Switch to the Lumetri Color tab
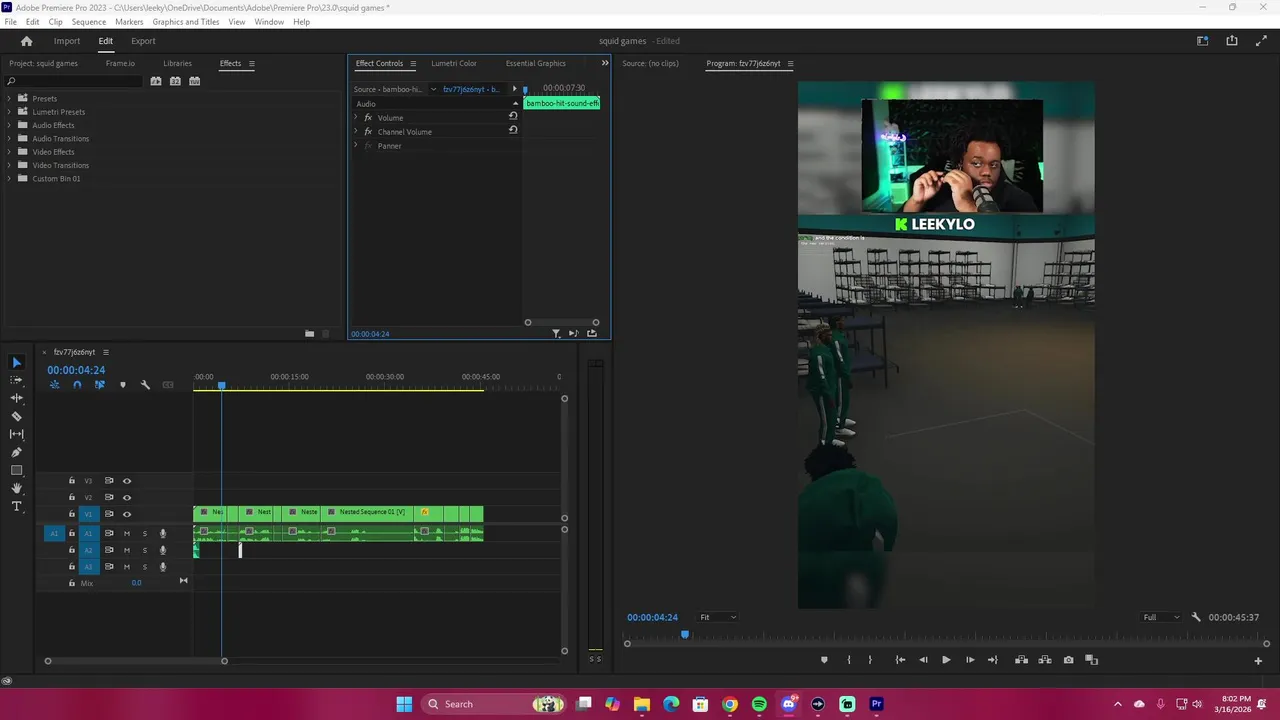This screenshot has width=1280, height=720. (454, 63)
